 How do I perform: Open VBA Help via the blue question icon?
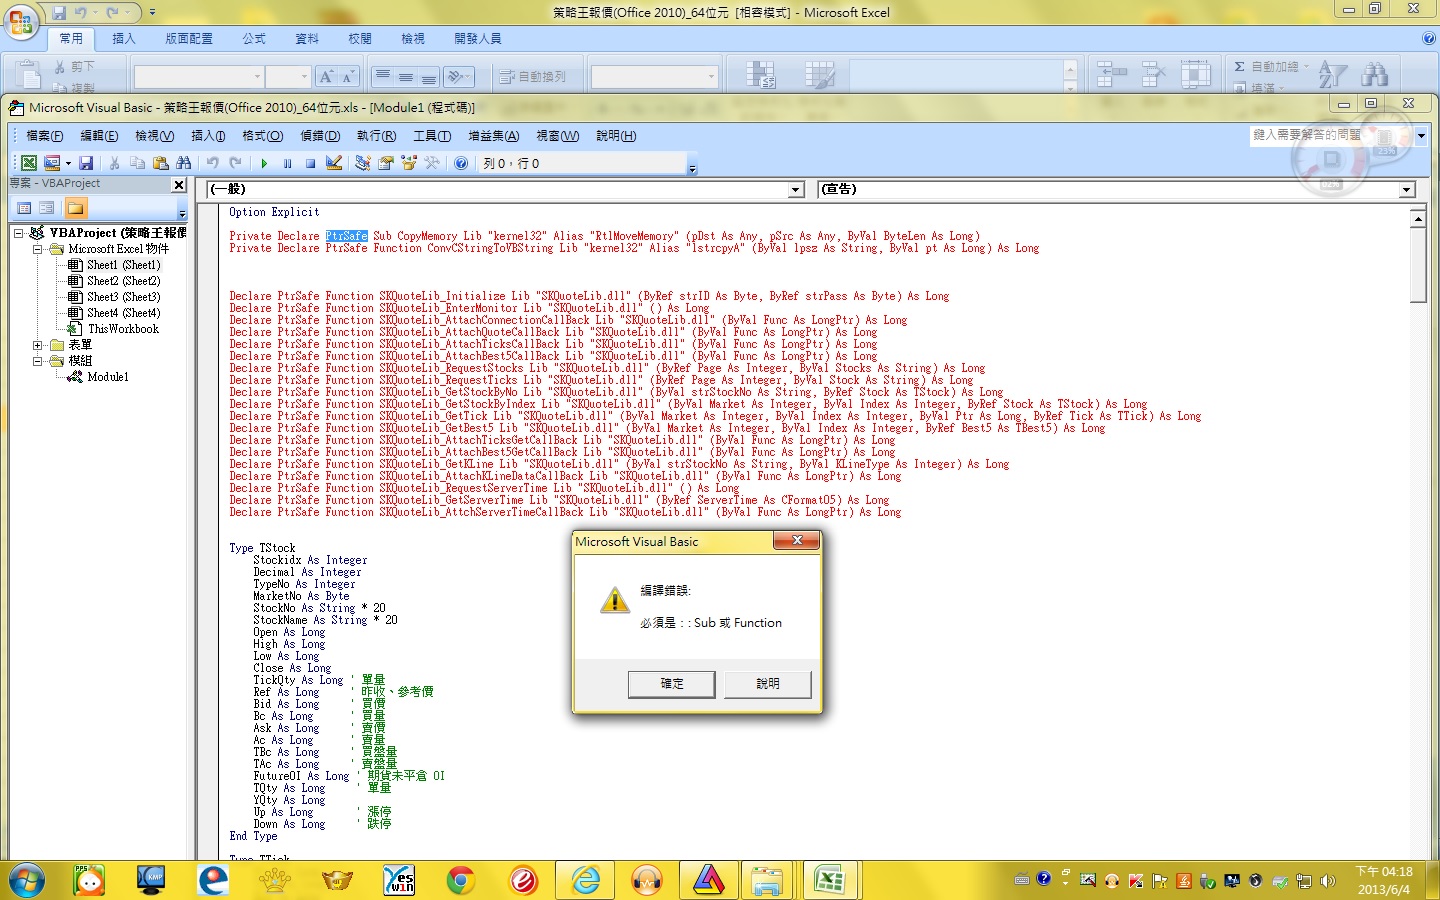pyautogui.click(x=461, y=163)
